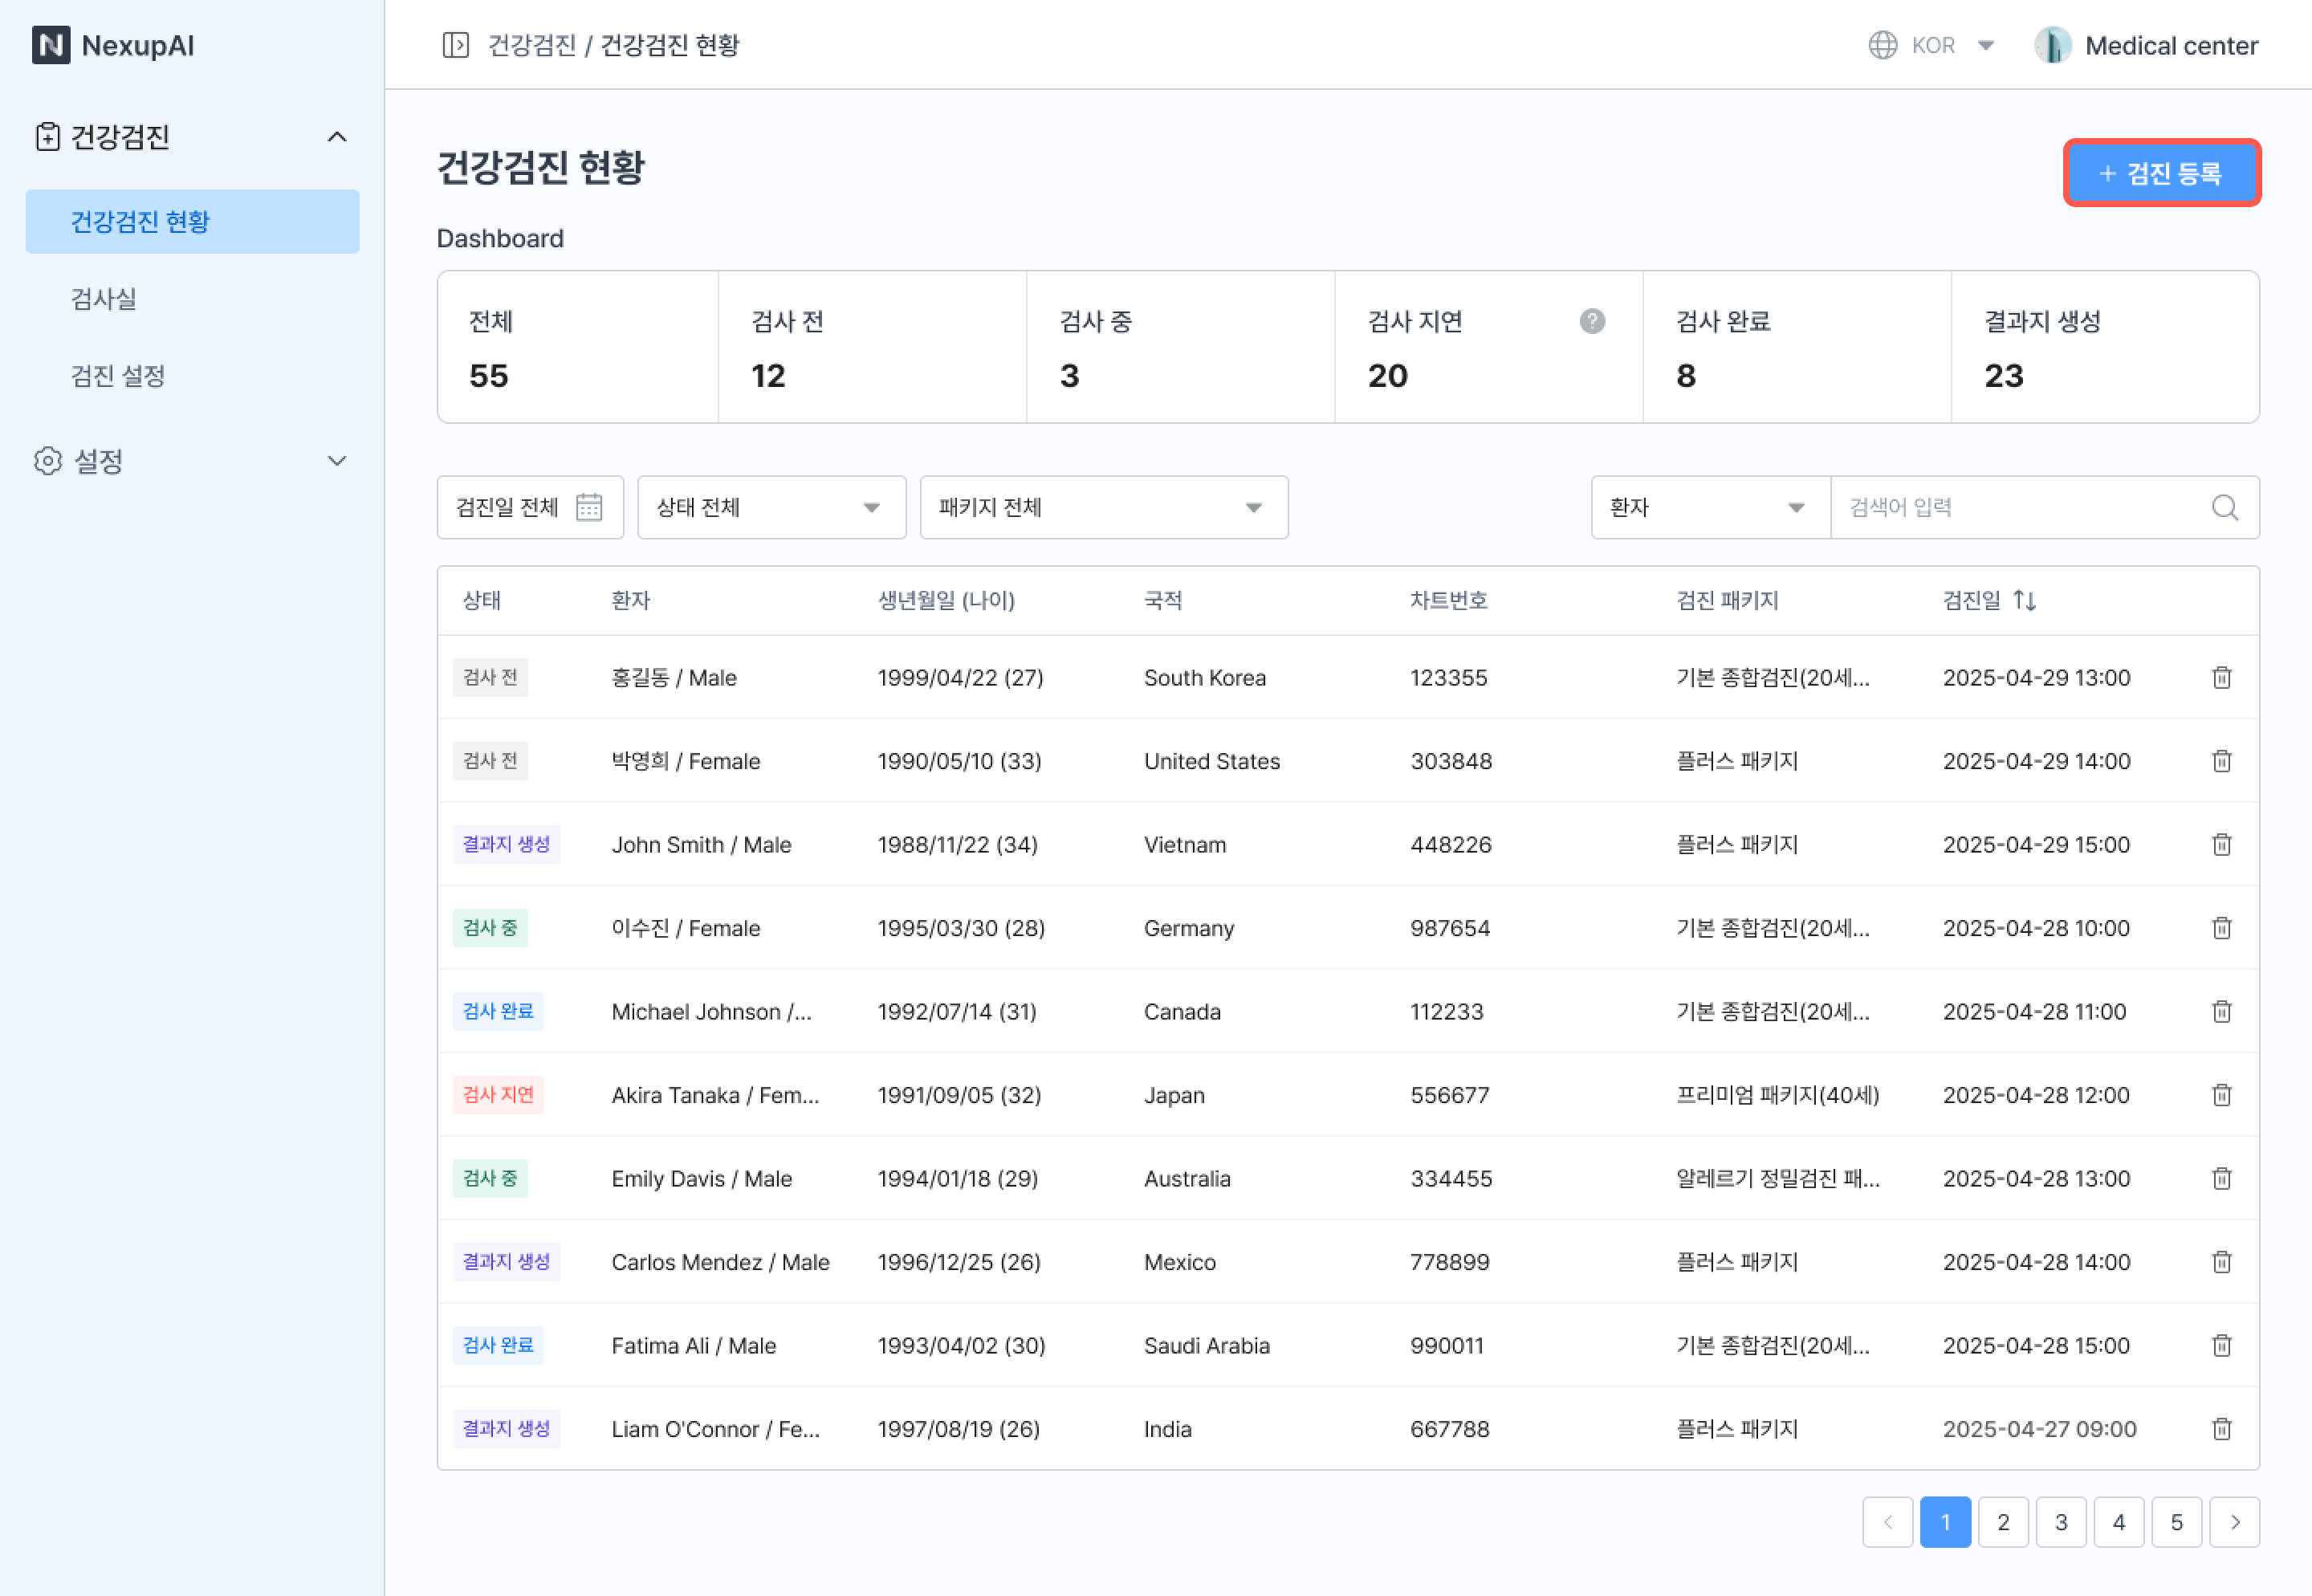Click the trash icon for Akira Tanaka row
This screenshot has height=1596, width=2312.
click(2221, 1094)
